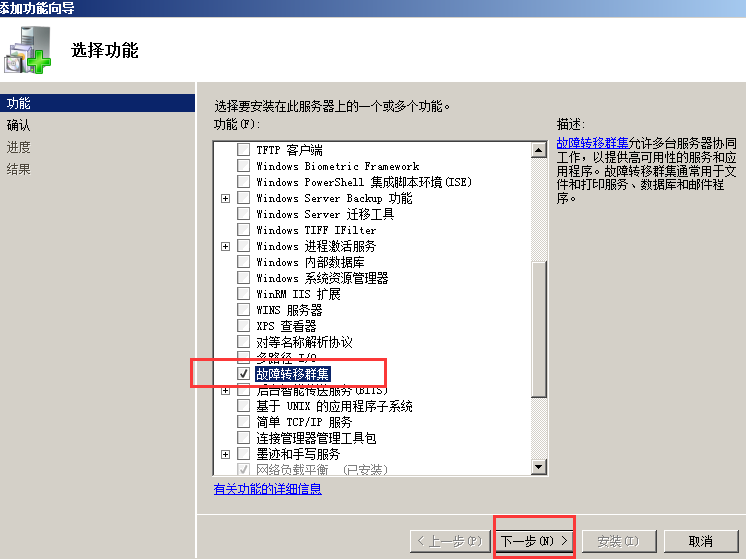Check Windows 进程激活服务 checkbox
Viewport: 746px width, 559px height.
coord(244,246)
